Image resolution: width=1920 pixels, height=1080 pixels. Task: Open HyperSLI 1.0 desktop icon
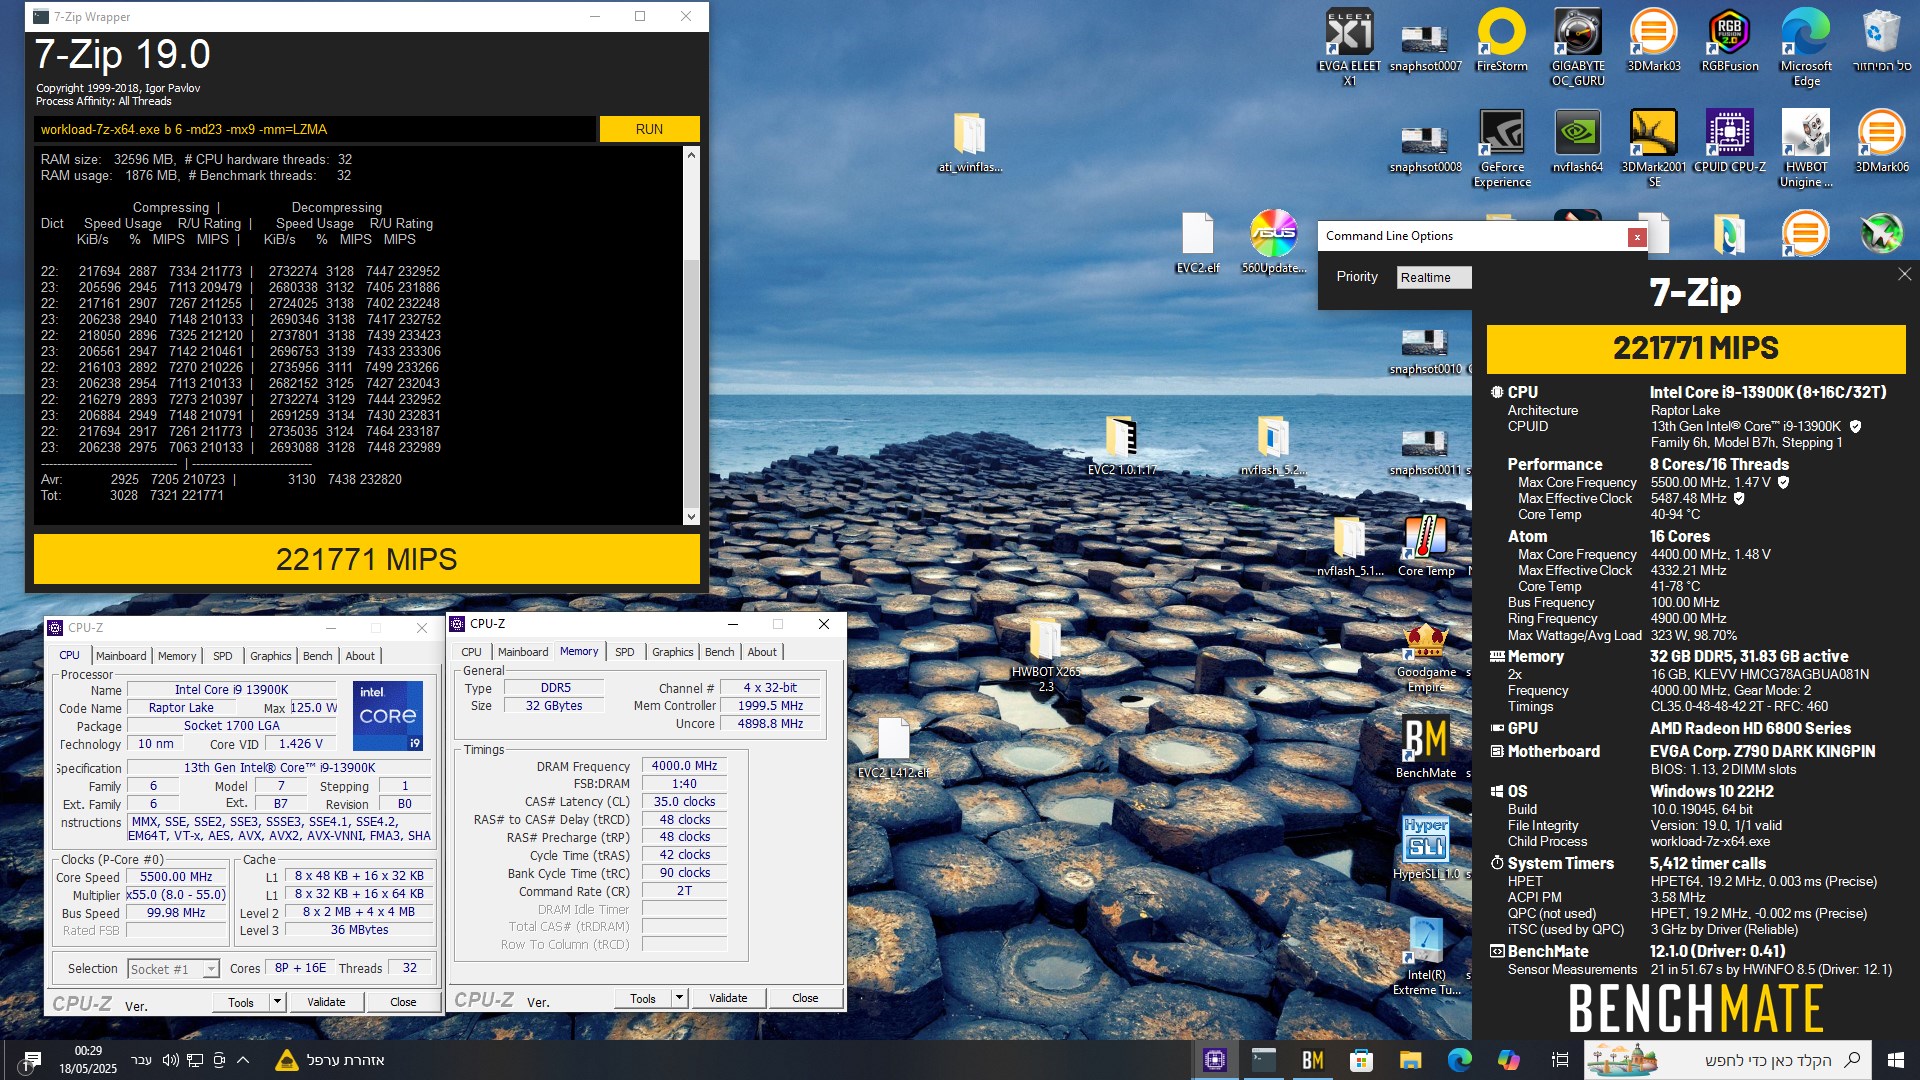(1426, 848)
